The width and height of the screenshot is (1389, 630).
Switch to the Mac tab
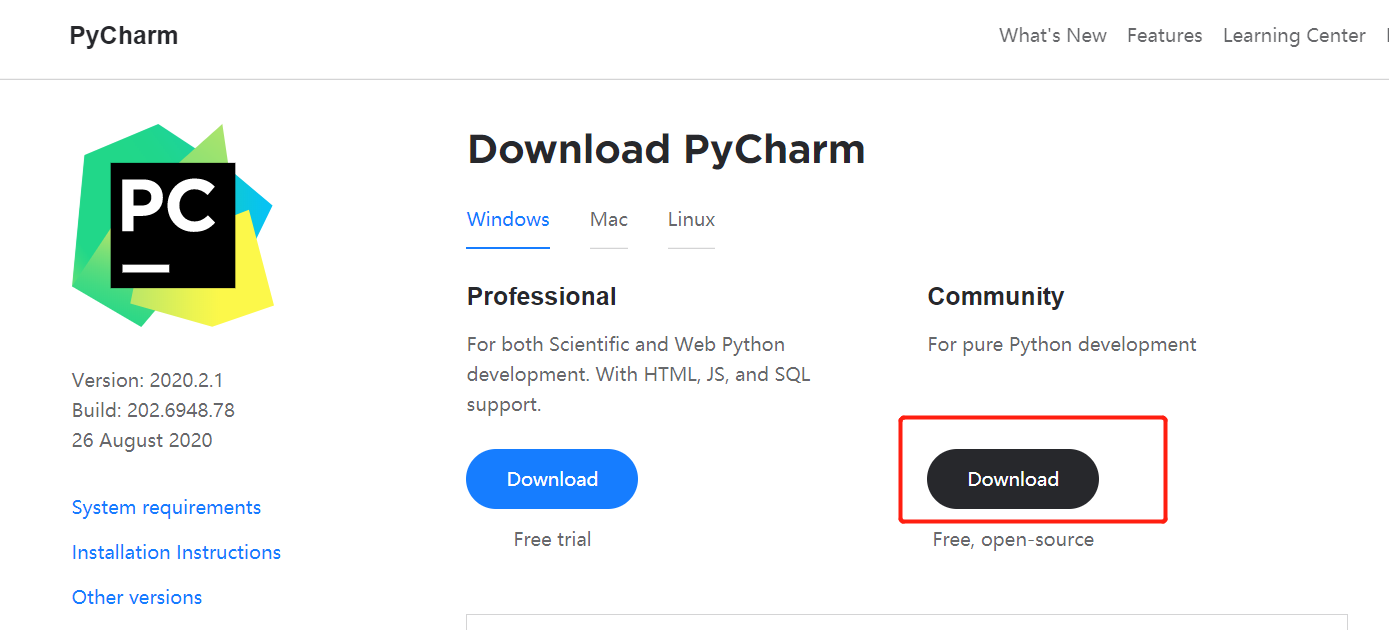pos(608,219)
